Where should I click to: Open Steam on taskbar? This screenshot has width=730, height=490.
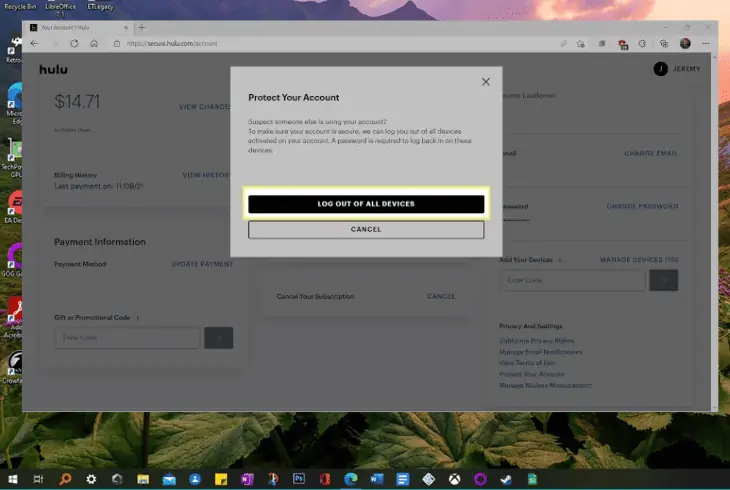(507, 479)
